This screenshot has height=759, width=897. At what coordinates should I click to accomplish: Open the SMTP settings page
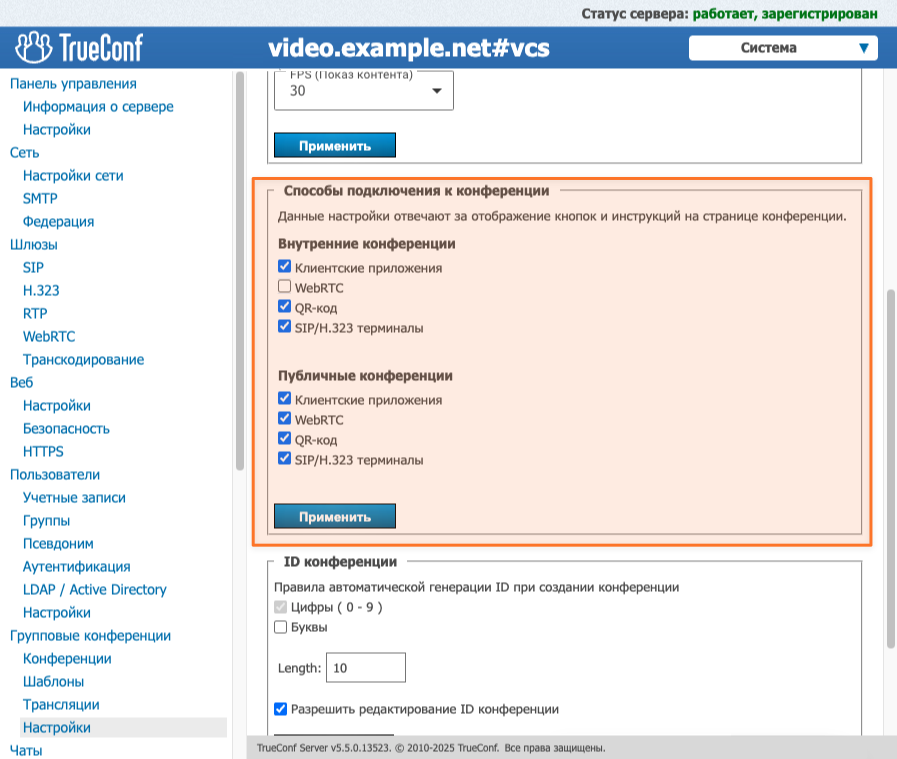coord(40,198)
